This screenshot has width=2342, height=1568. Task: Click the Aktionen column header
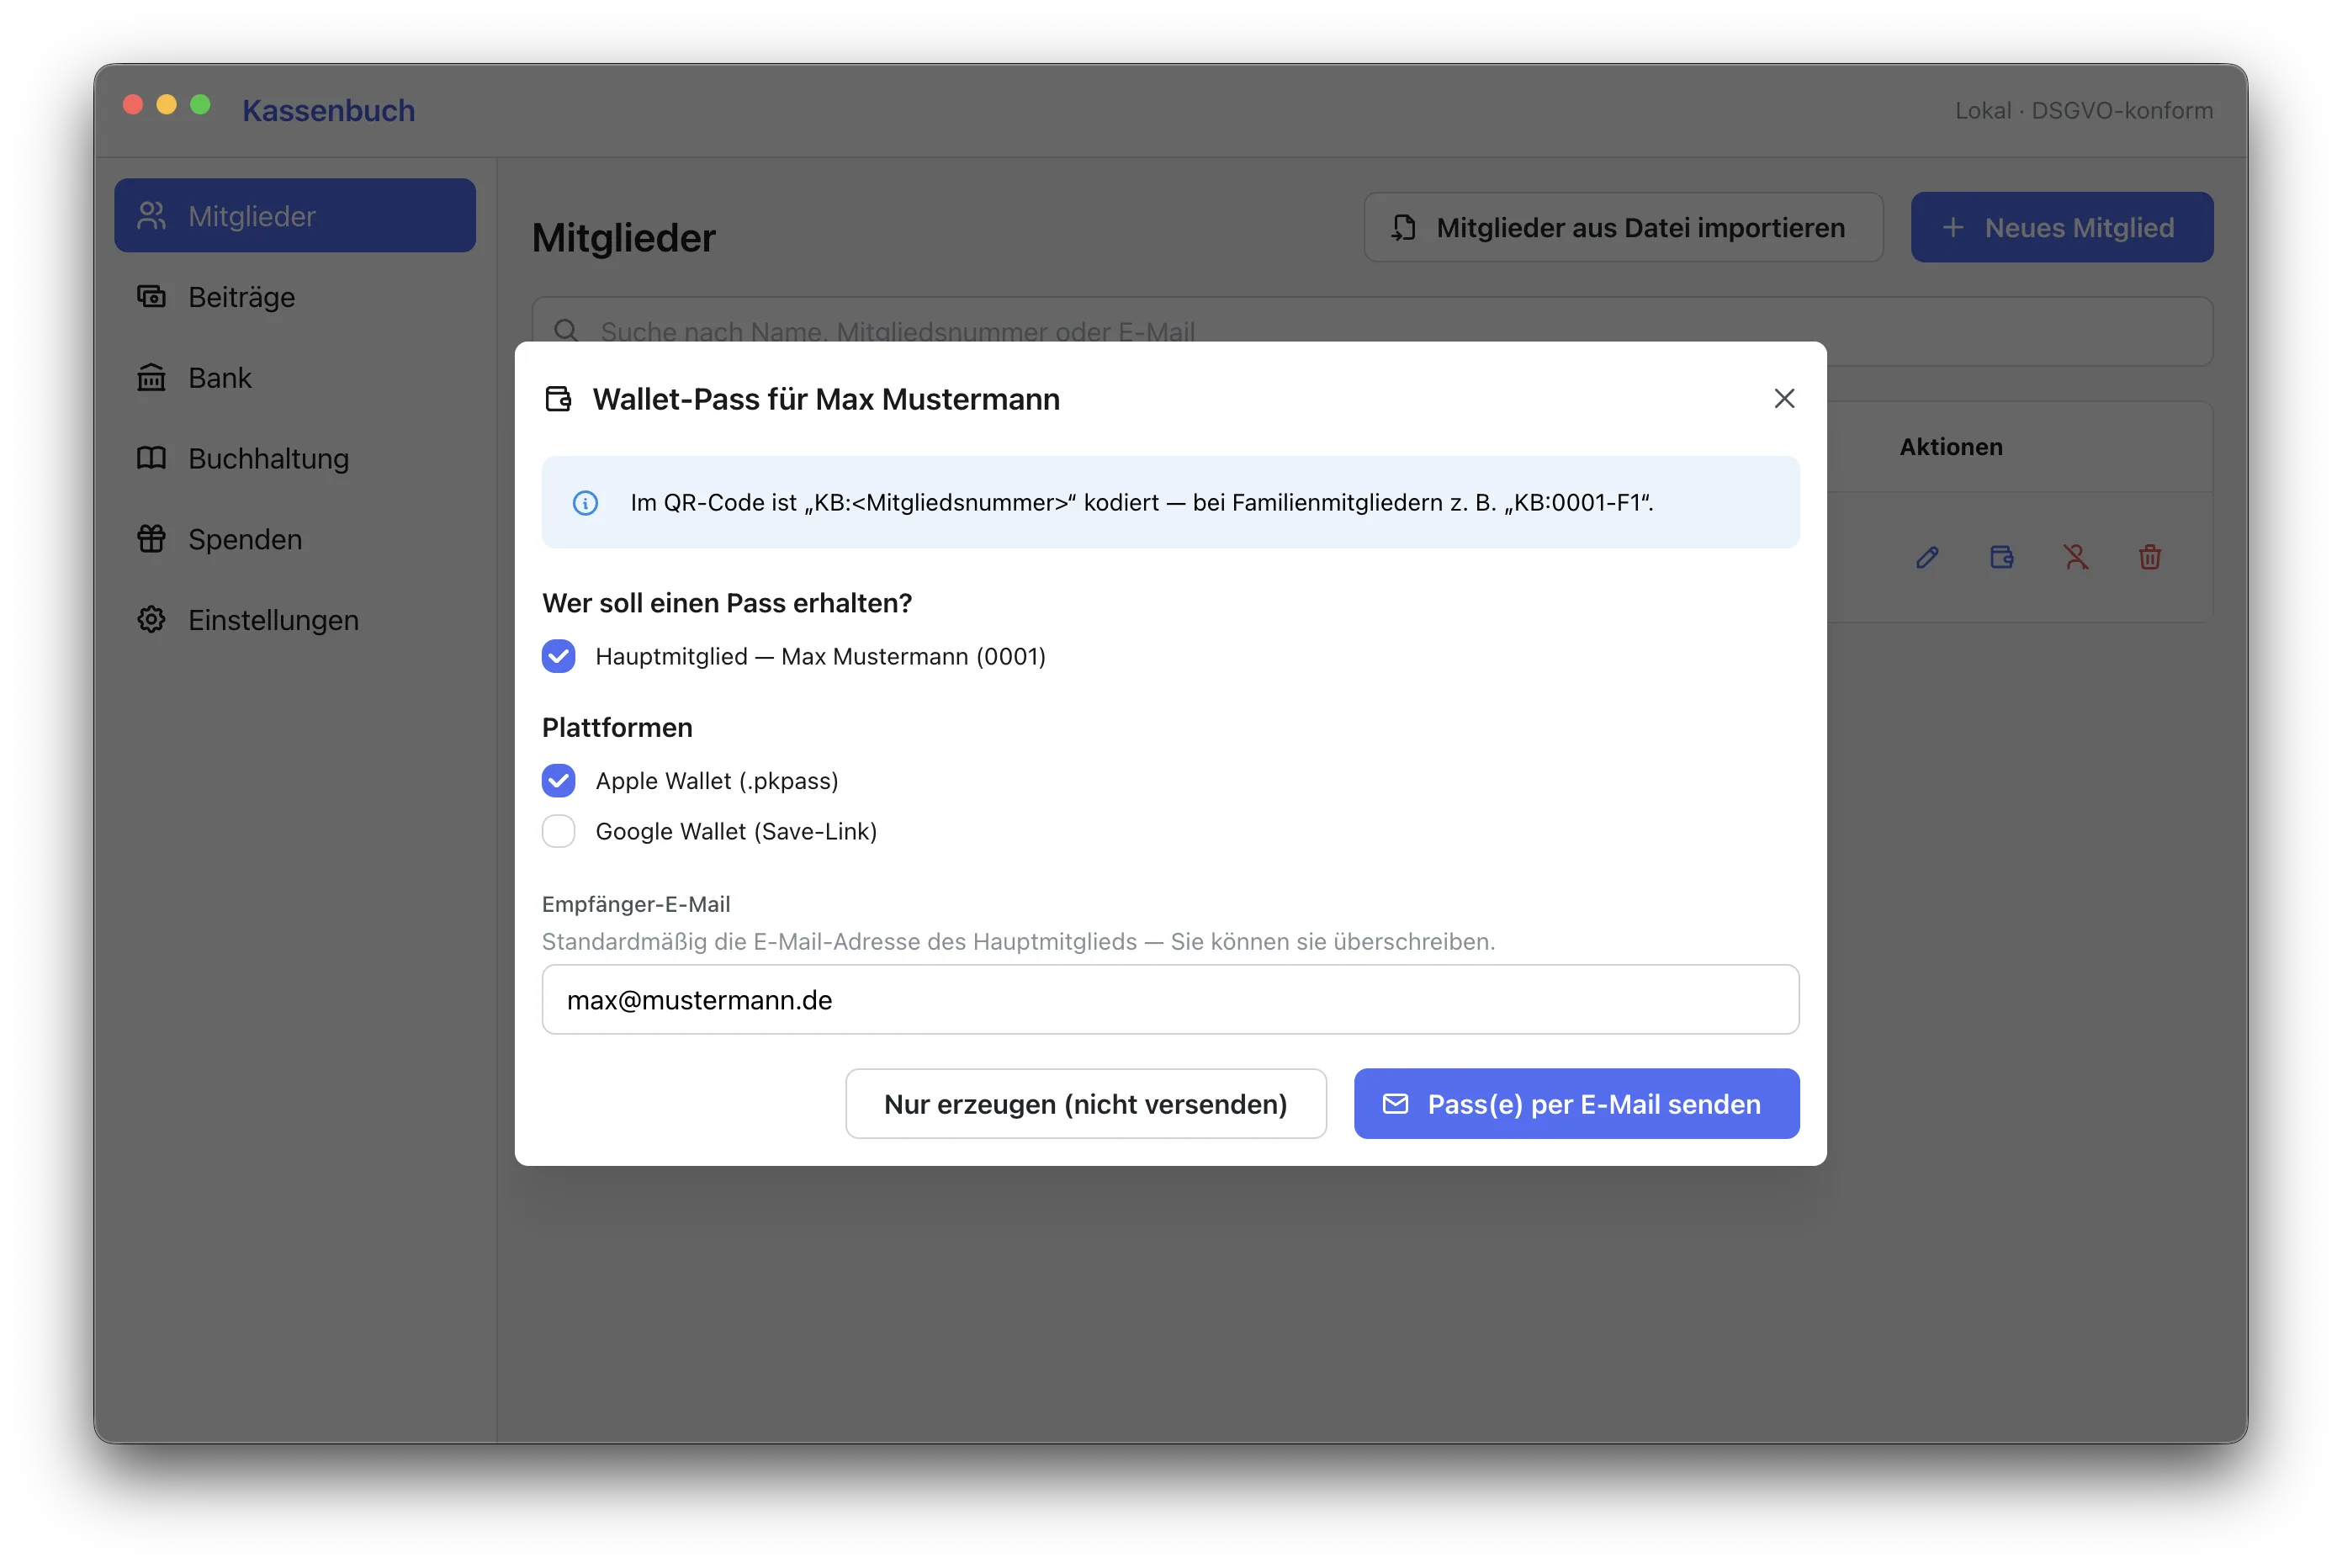click(x=1950, y=447)
